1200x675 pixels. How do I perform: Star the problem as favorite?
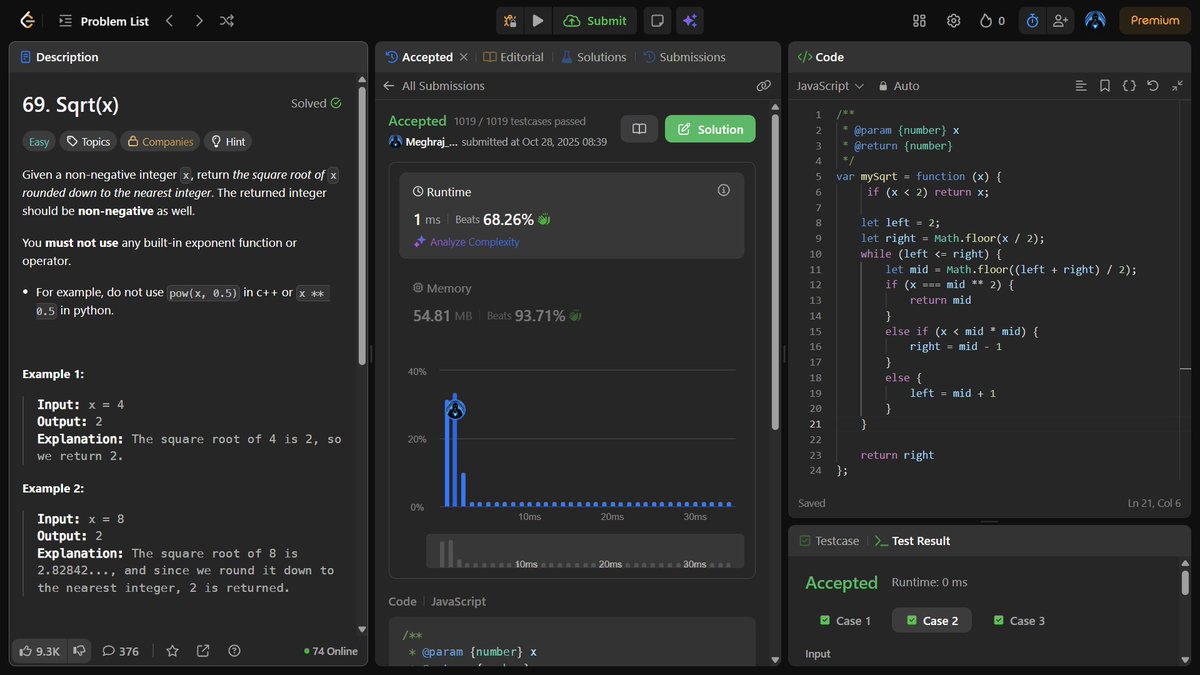172,651
